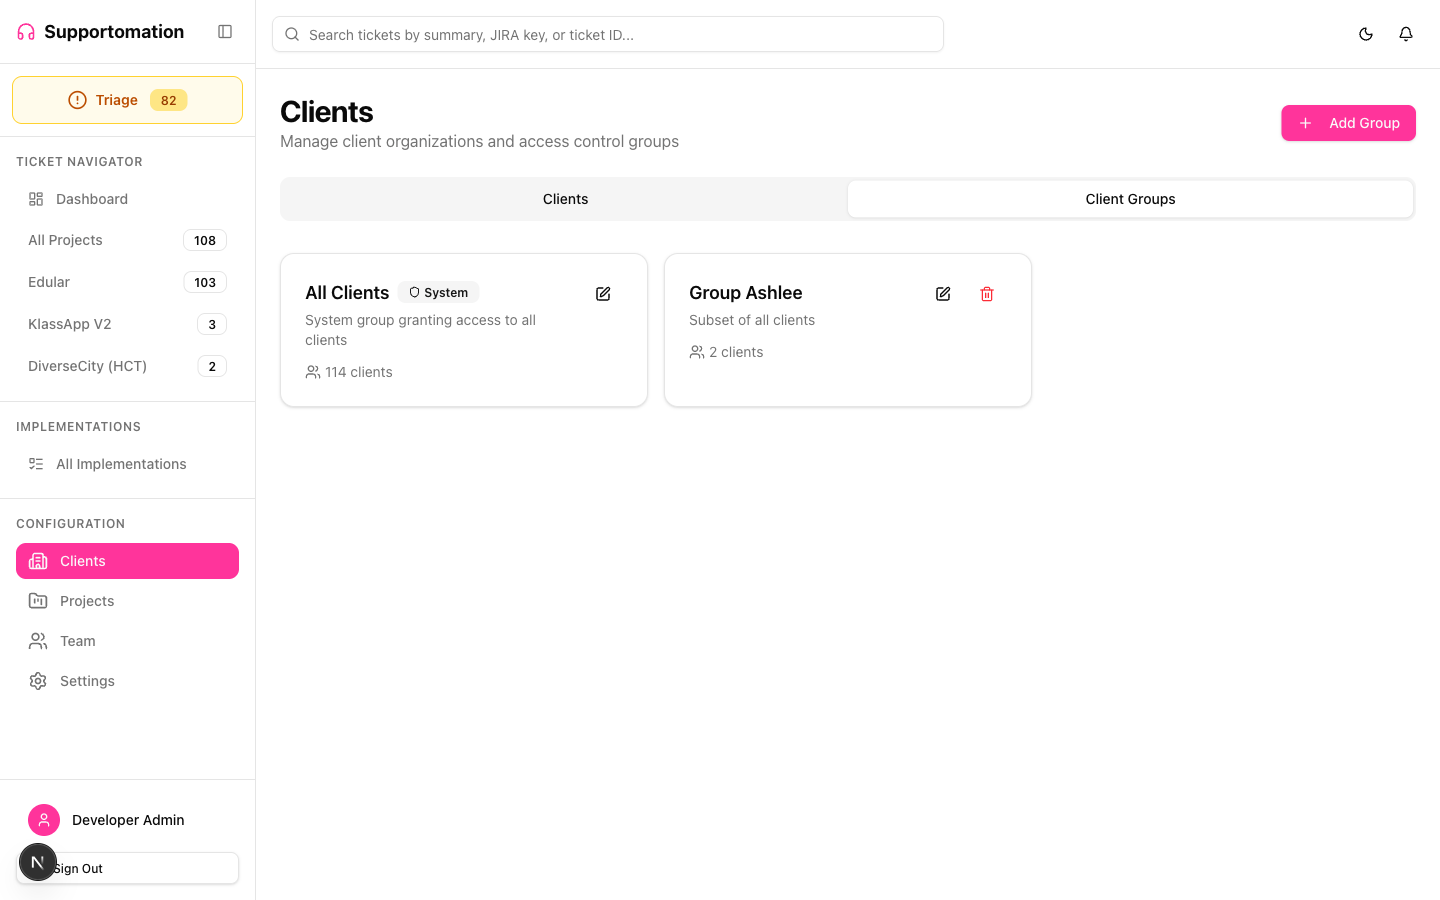Screen dimensions: 1440x900
Task: Click the Developer Admin avatar
Action: click(44, 820)
